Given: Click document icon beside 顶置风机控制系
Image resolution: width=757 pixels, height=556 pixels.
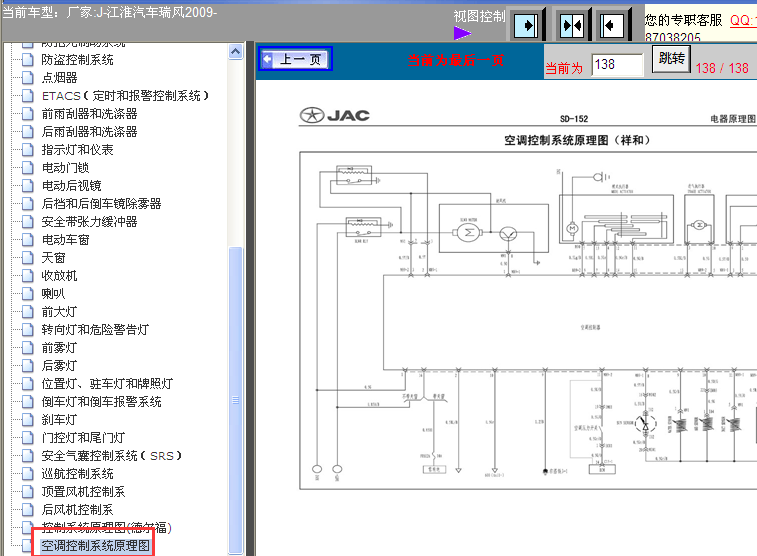Looking at the screenshot, I should point(28,492).
